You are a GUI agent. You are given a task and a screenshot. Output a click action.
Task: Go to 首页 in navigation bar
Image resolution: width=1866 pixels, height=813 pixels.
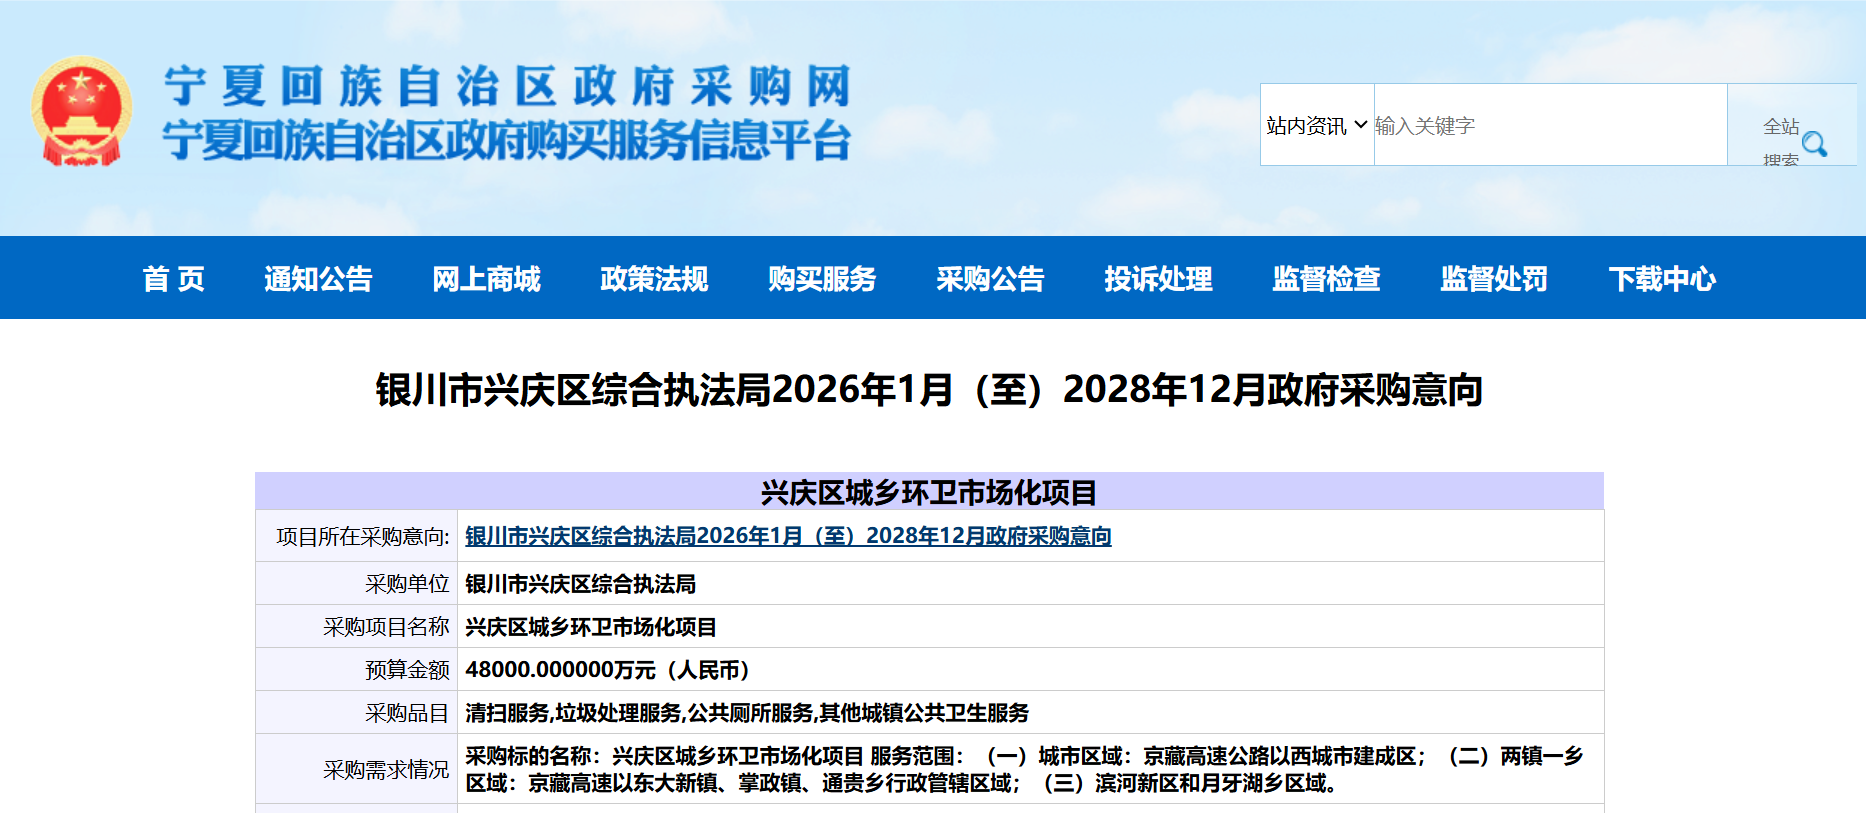pyautogui.click(x=173, y=279)
